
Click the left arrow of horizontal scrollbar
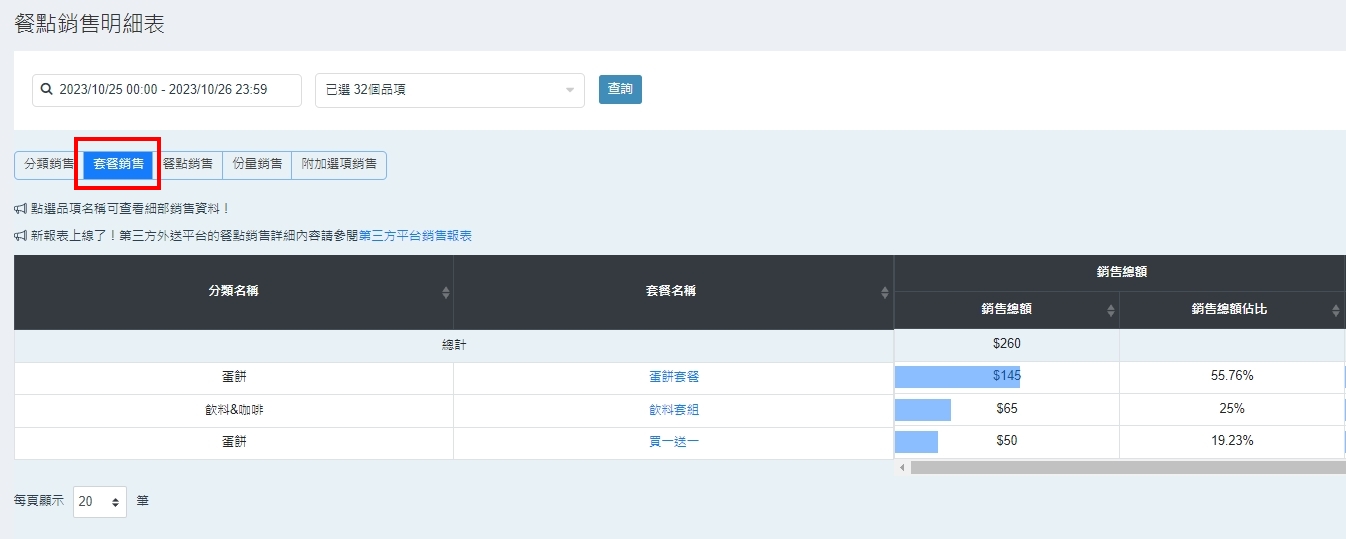(902, 467)
